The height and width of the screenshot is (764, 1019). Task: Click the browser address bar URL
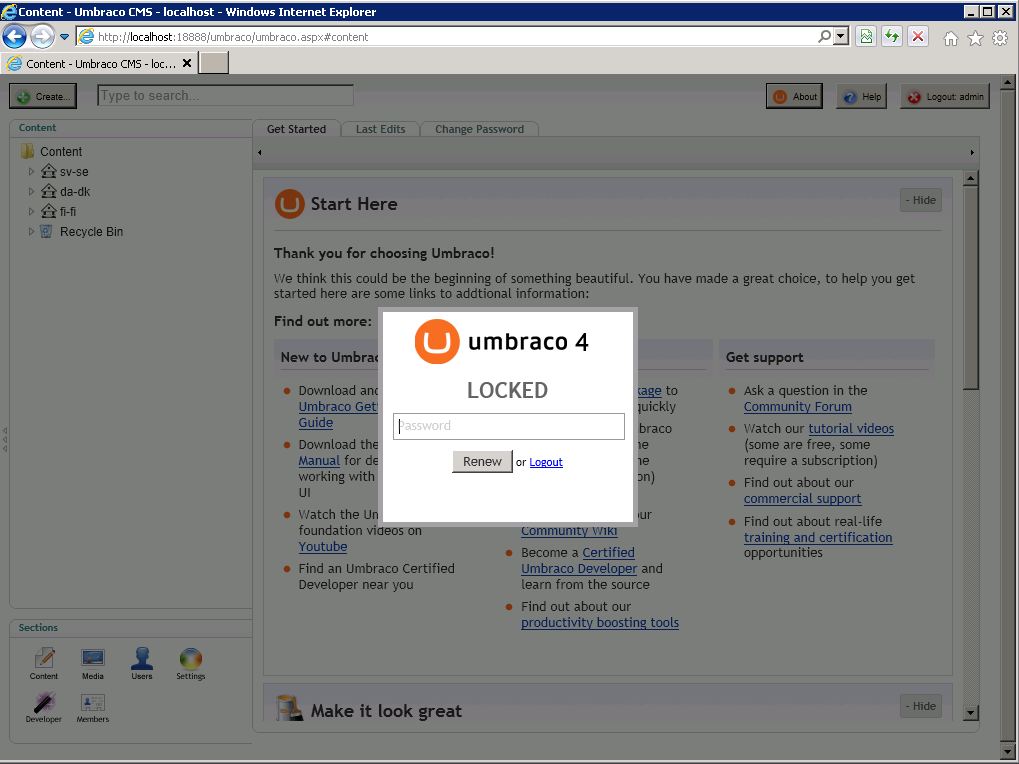tap(455, 37)
